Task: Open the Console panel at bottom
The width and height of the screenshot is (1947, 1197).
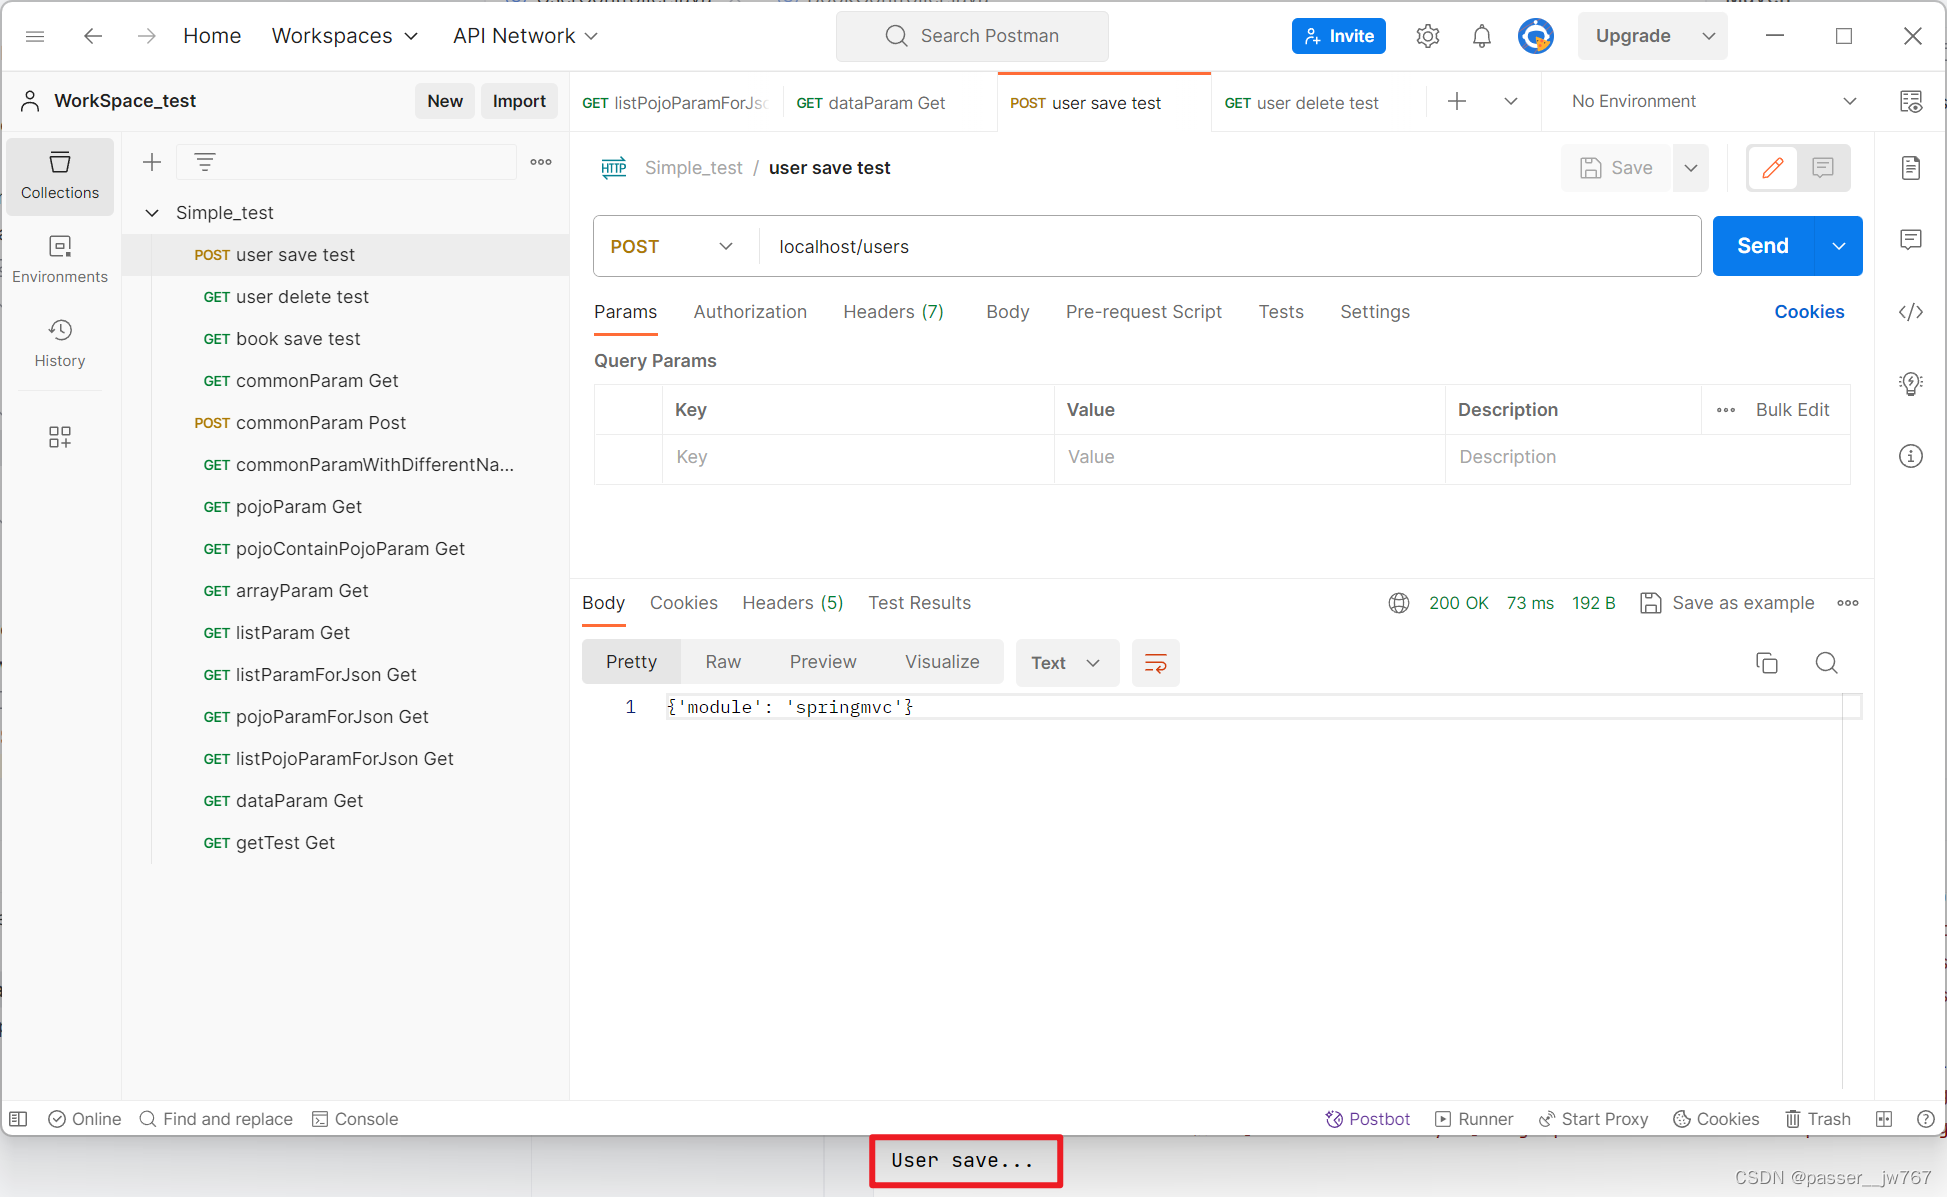Action: tap(355, 1116)
